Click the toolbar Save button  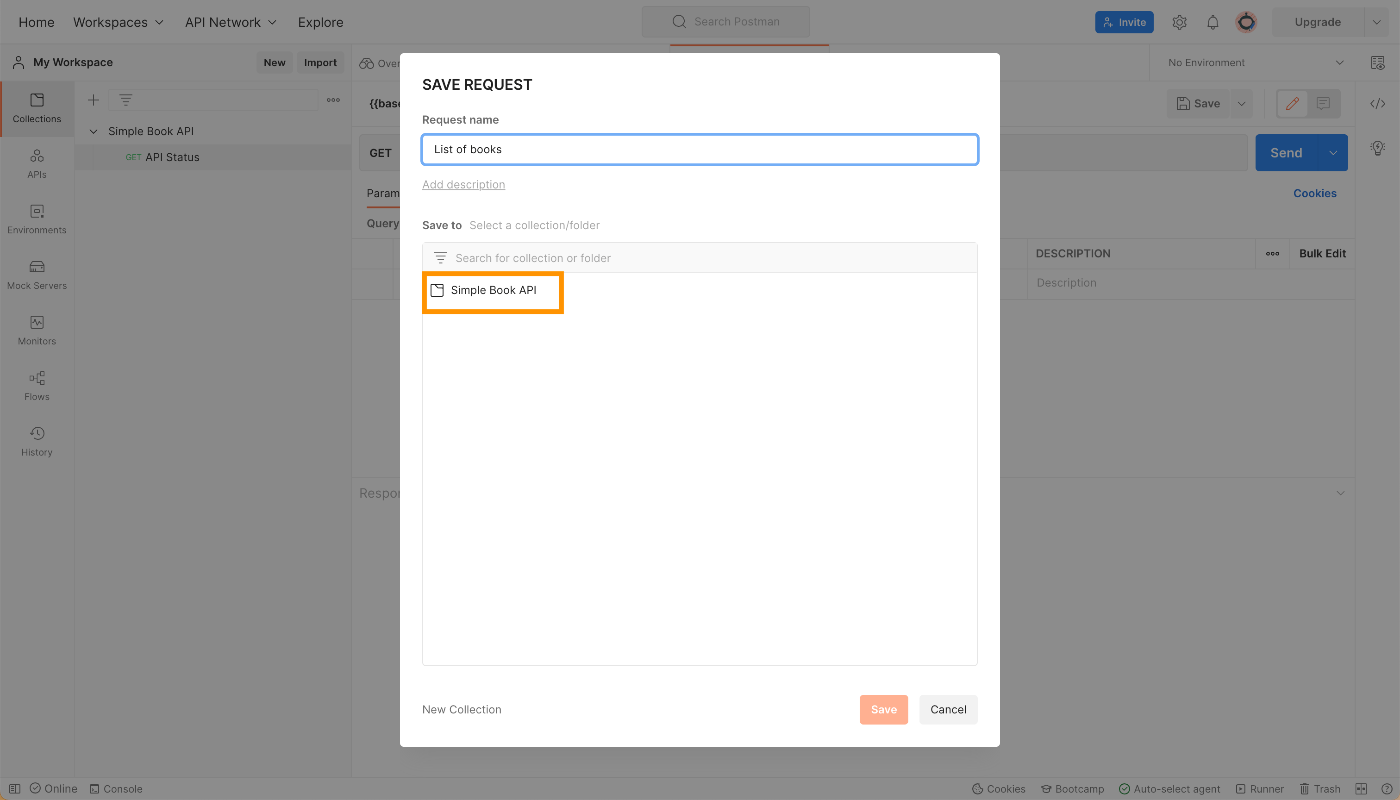(1198, 103)
